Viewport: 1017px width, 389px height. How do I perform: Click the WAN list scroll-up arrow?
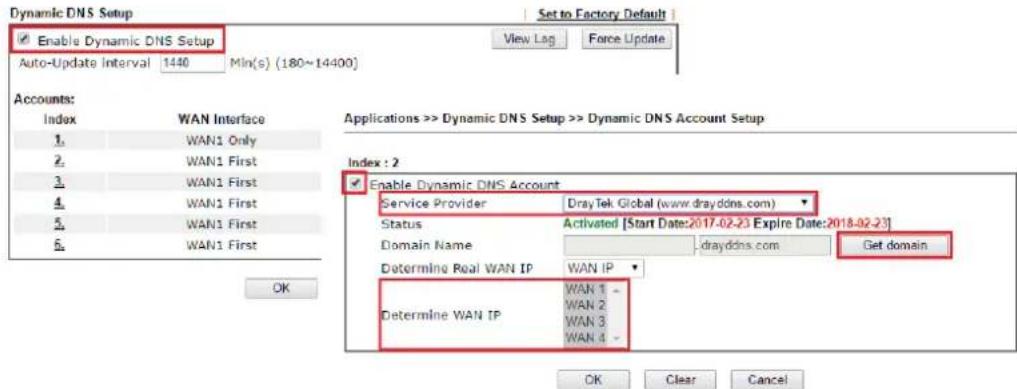tap(616, 289)
